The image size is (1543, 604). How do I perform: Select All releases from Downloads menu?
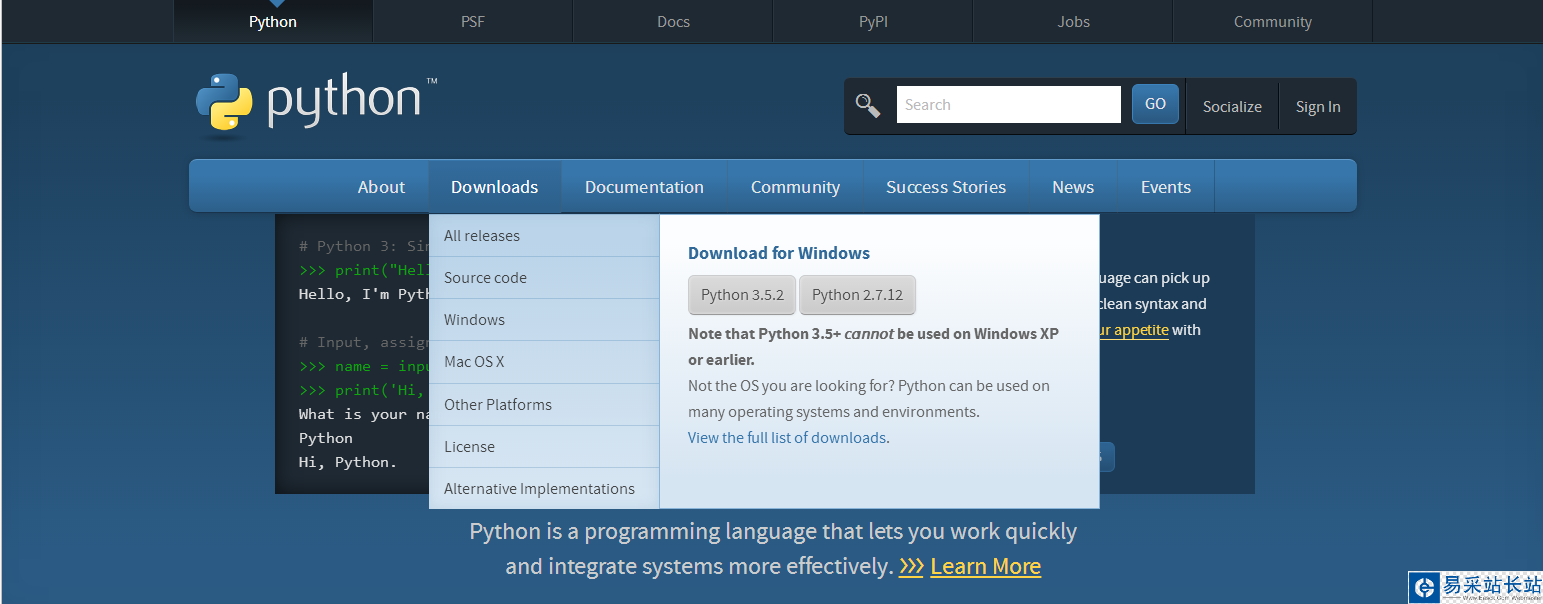(482, 236)
